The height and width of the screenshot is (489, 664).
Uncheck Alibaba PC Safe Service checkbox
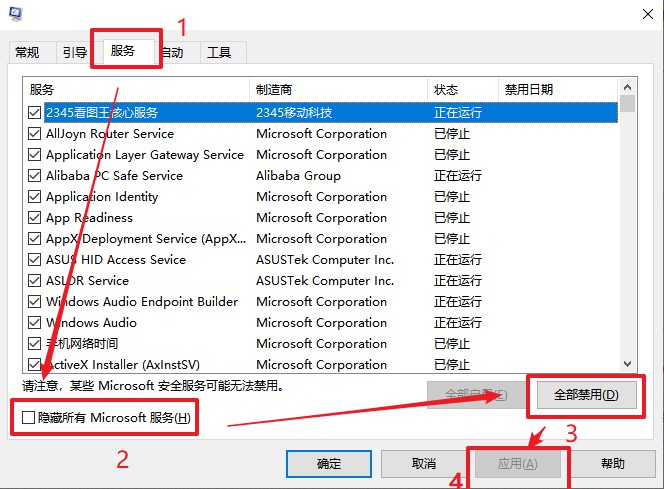tap(34, 175)
